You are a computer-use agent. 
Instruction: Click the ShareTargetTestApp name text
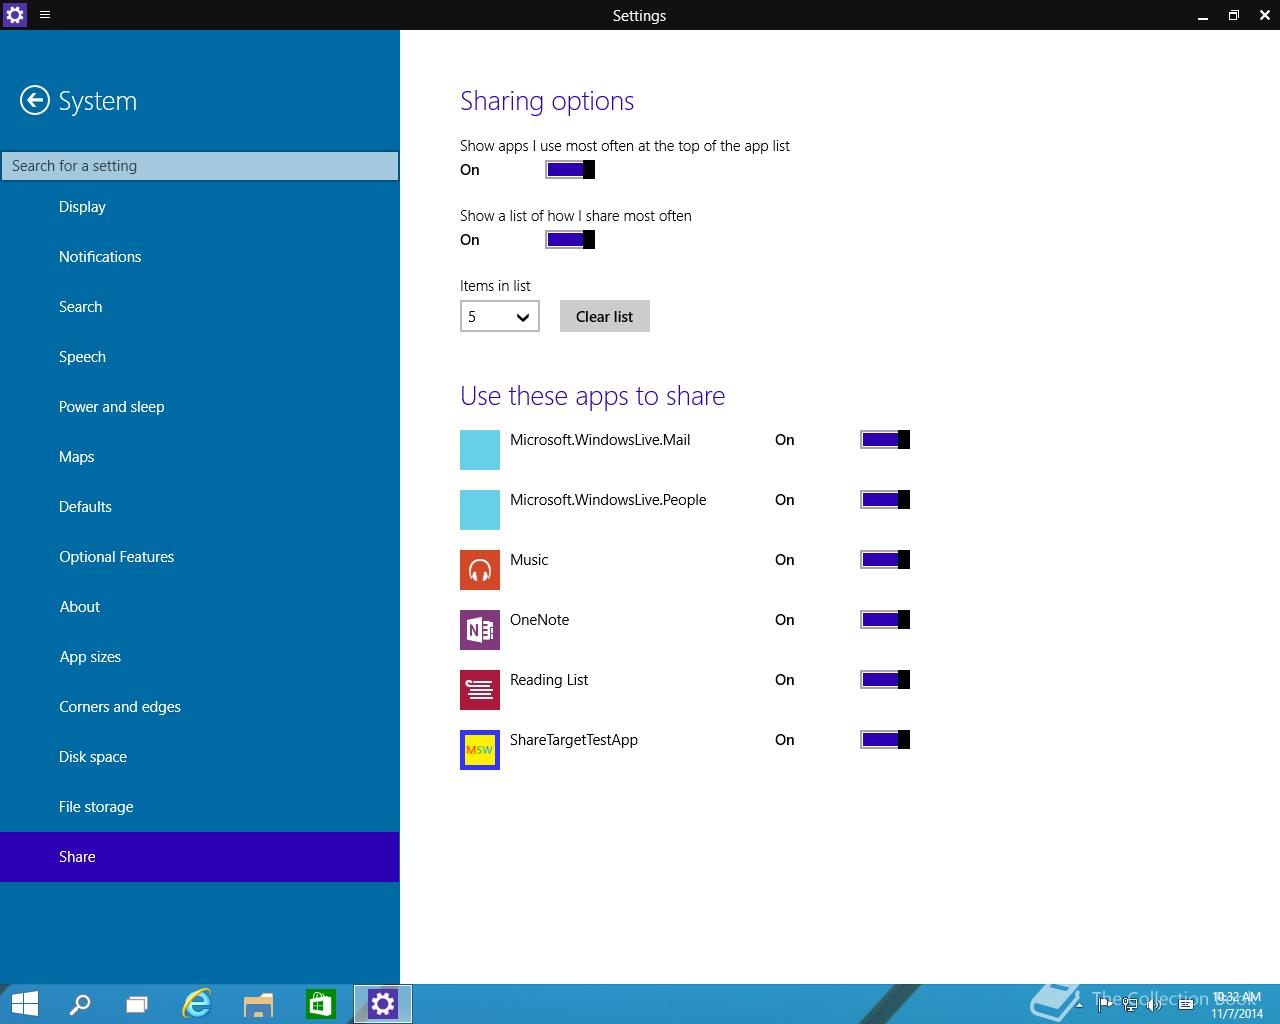(574, 740)
